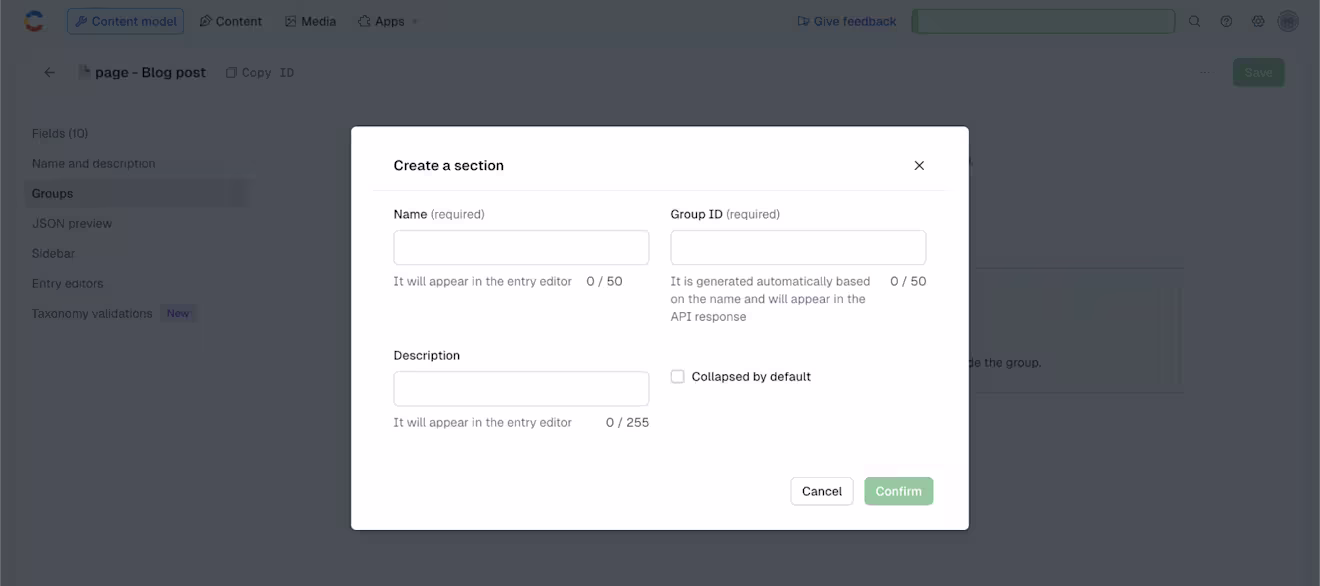Click the green Save button
The height and width of the screenshot is (586, 1320).
pos(1258,72)
